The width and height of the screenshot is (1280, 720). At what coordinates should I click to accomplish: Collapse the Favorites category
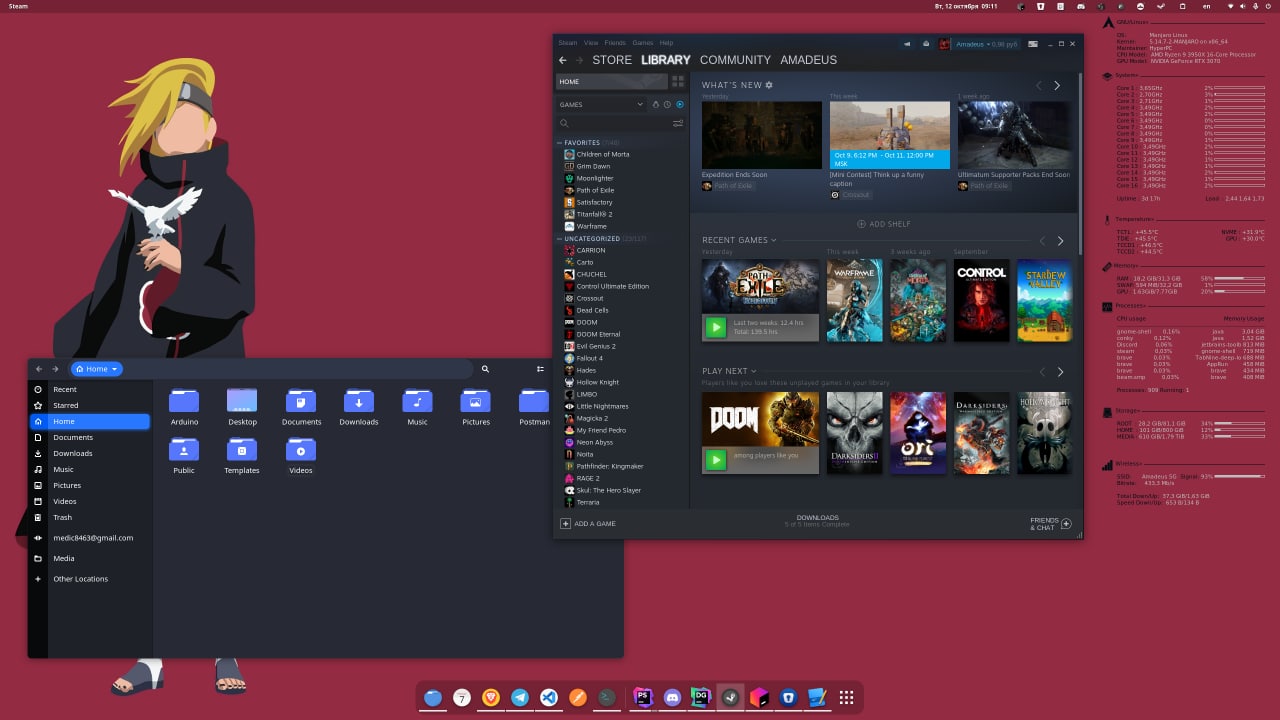coord(560,143)
